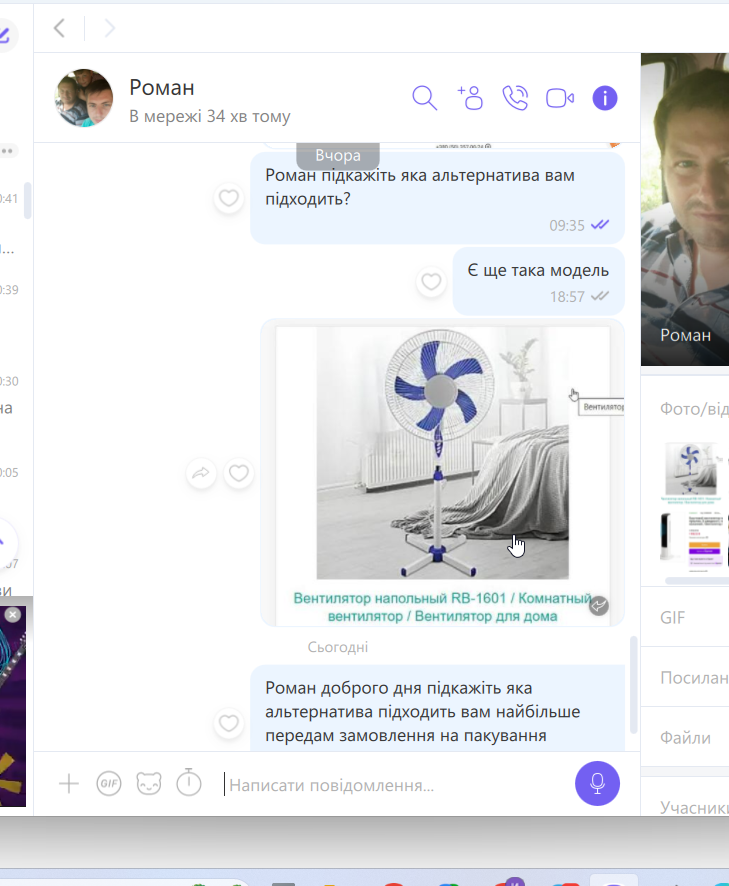Screen dimensions: 729x886
Task: Click the compose new message icon
Action: pyautogui.click(x=5, y=35)
